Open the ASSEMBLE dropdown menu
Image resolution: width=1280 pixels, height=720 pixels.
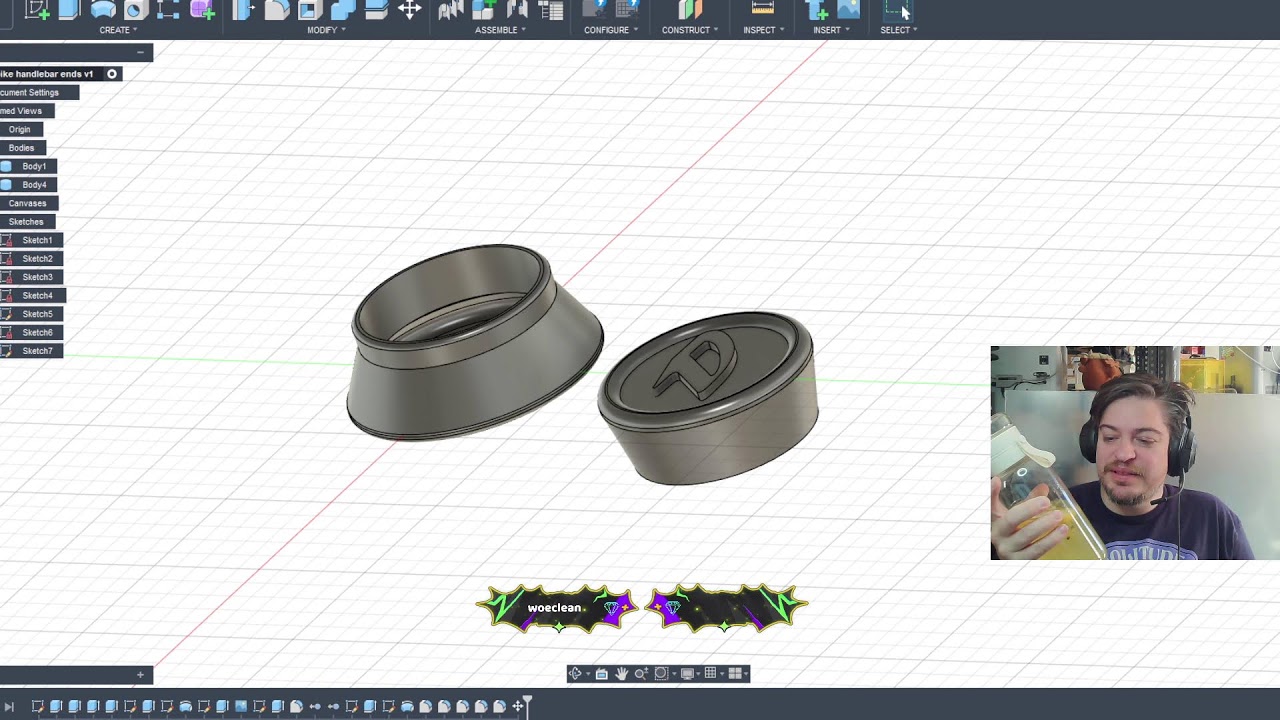pos(500,30)
